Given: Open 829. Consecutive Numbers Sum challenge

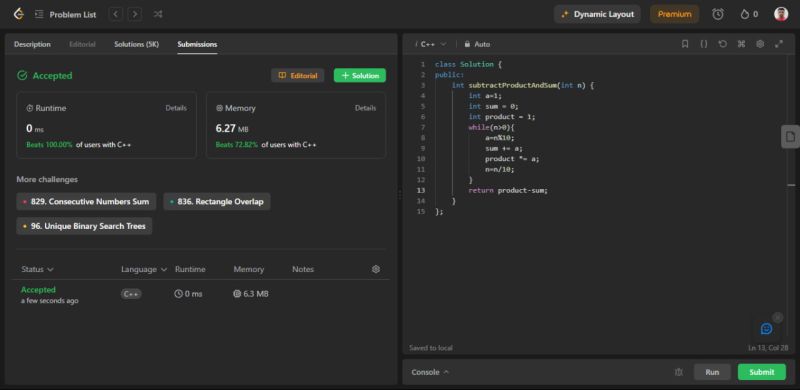Looking at the screenshot, I should (86, 202).
